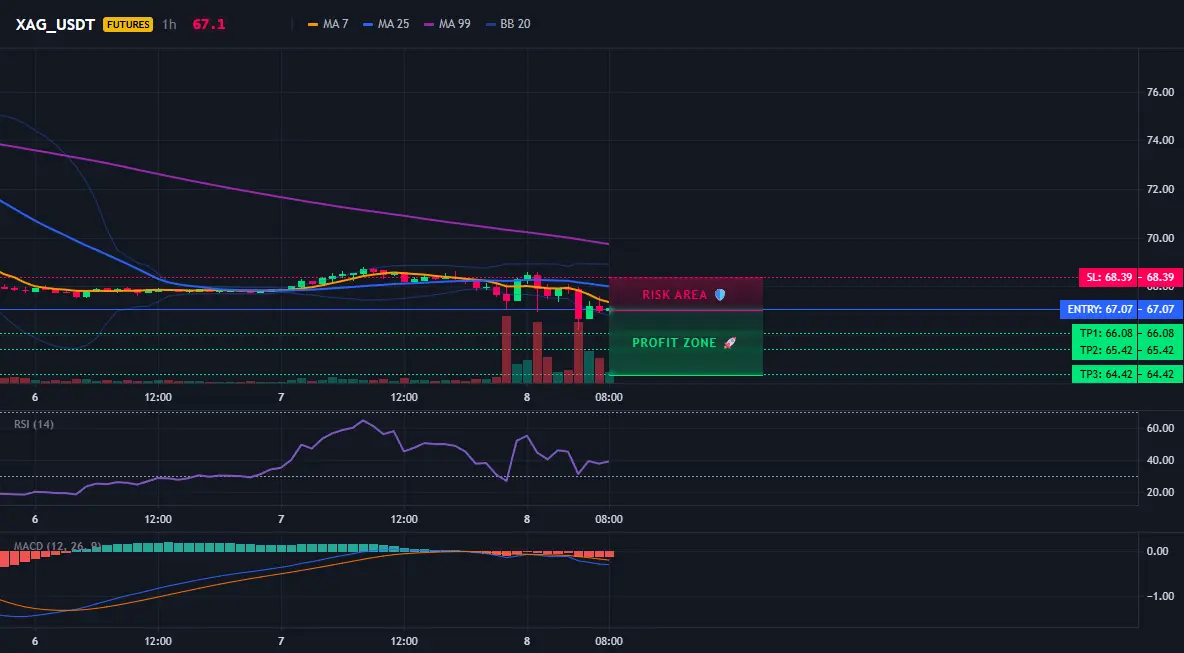Click the XAG_USDT symbol name
Viewport: 1184px width, 653px height.
point(55,24)
